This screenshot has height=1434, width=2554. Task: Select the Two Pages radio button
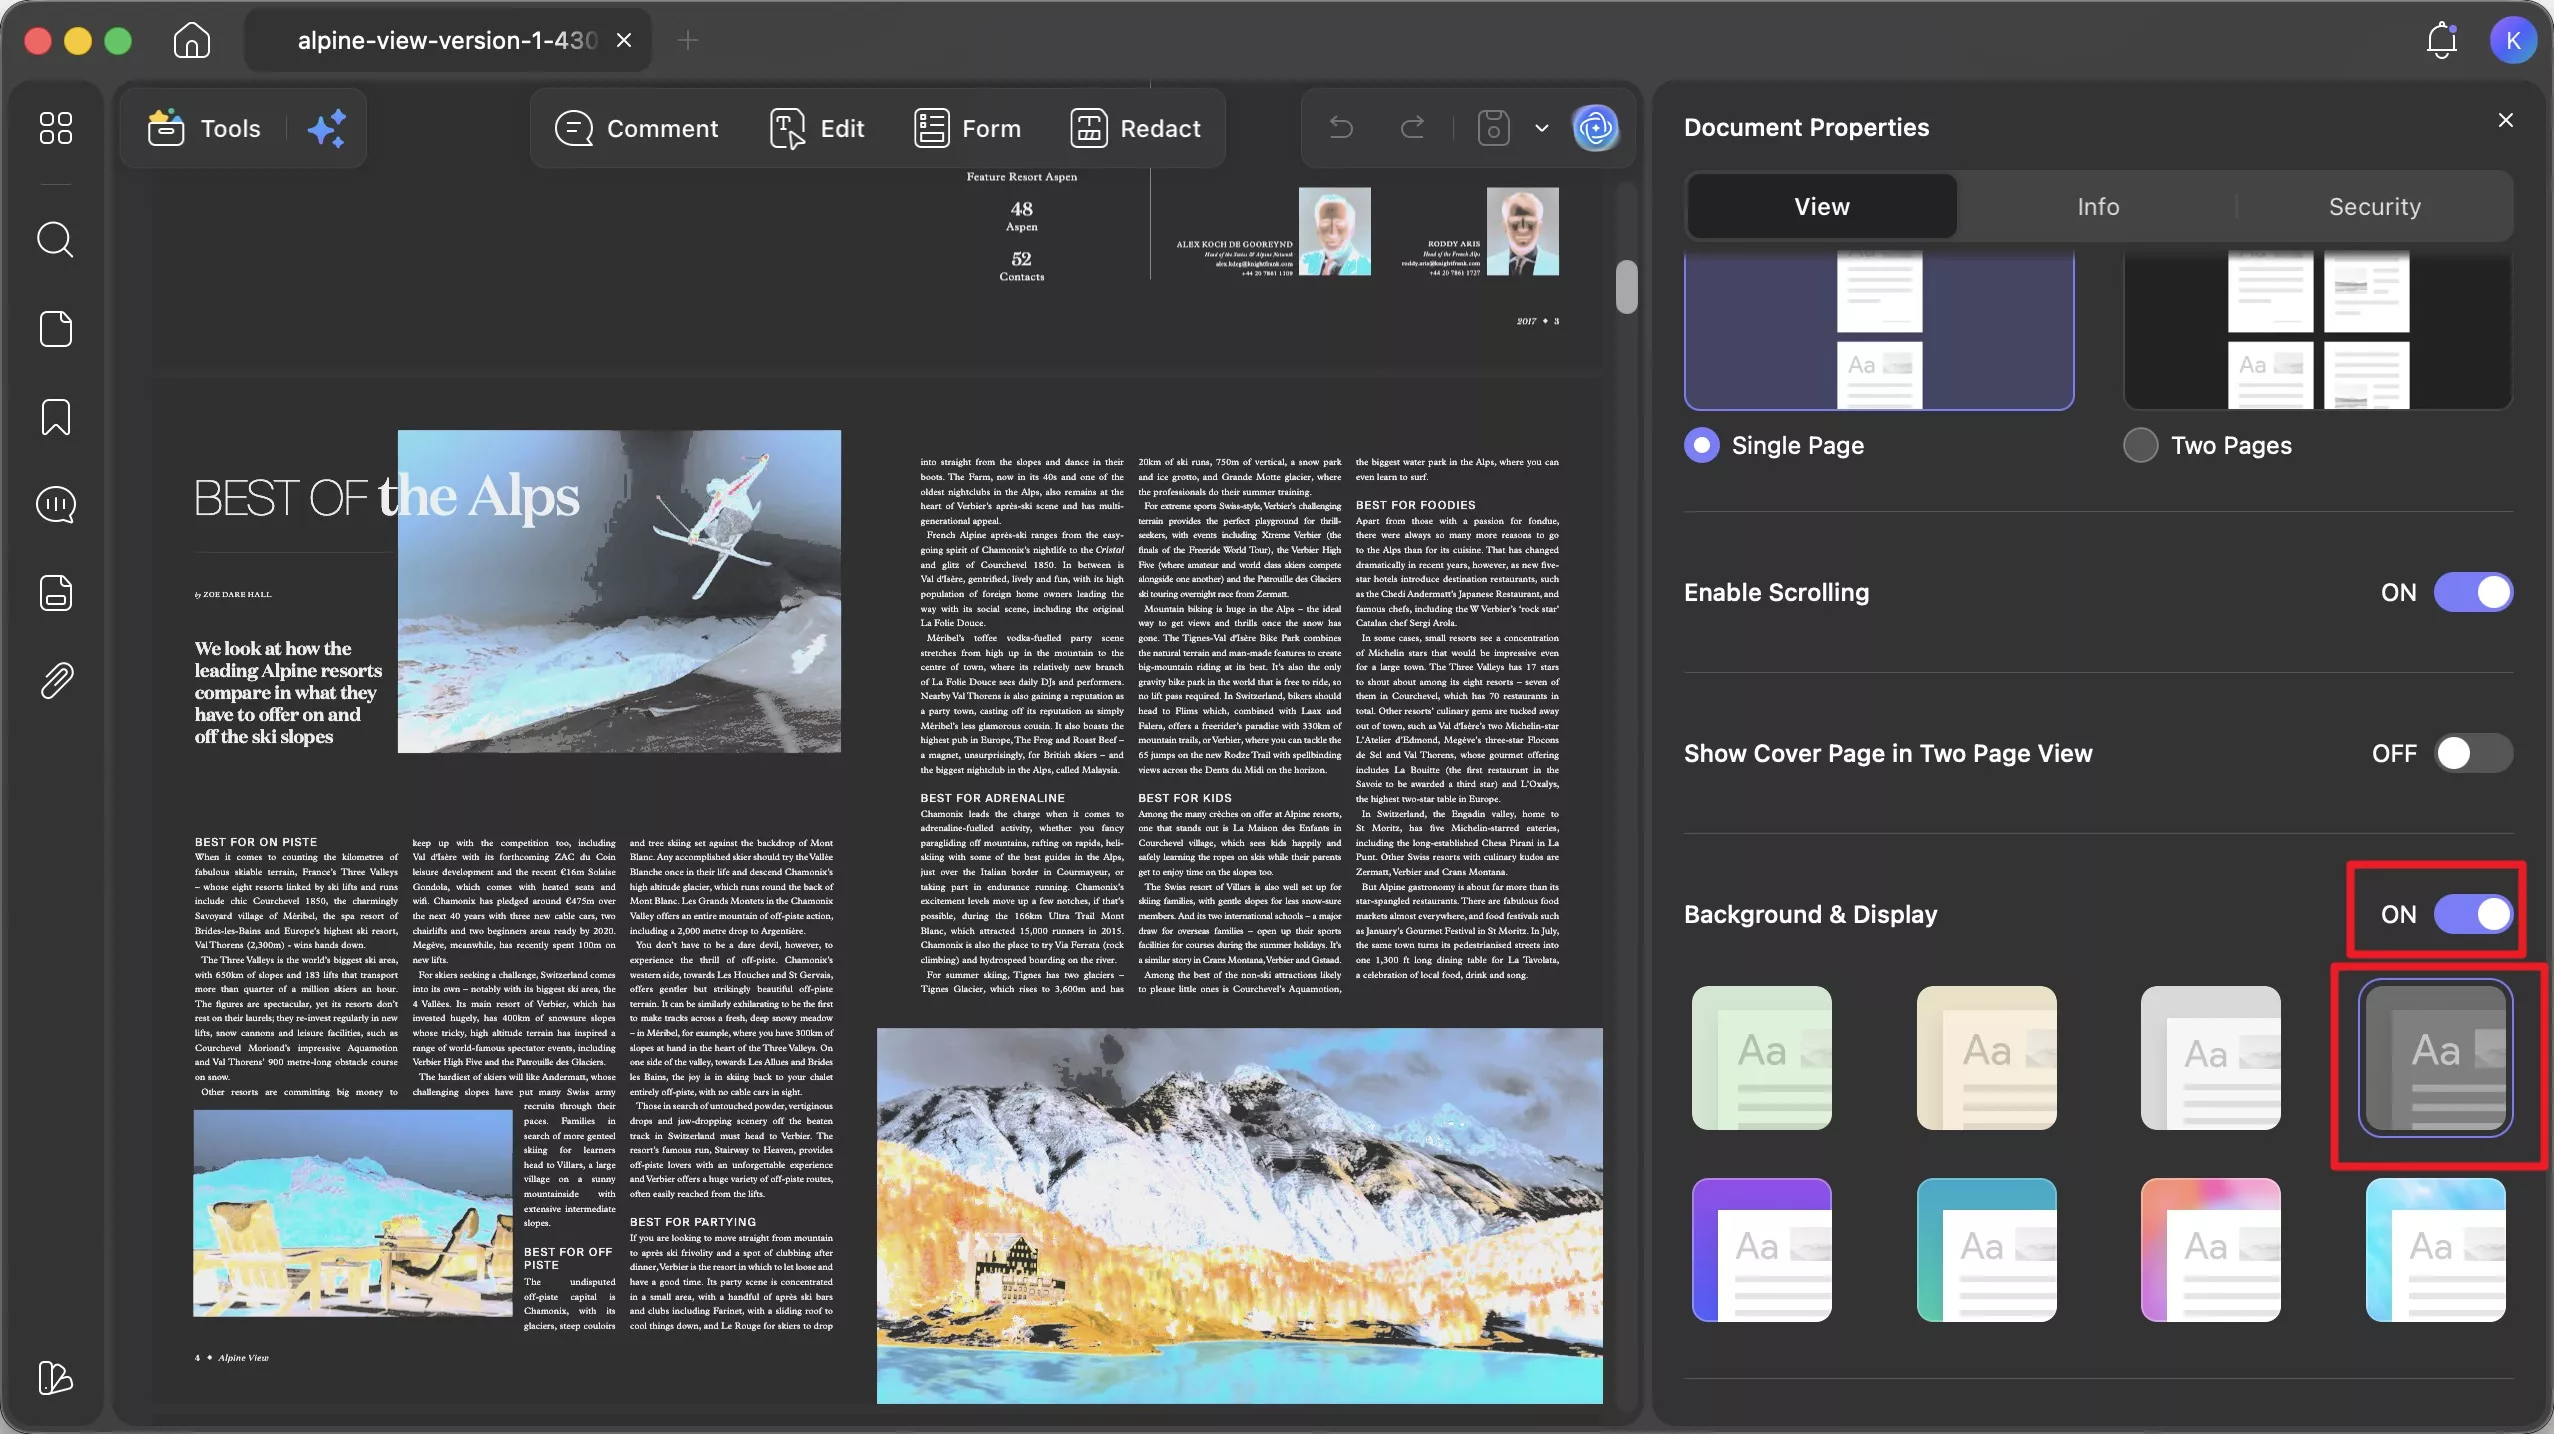point(2140,445)
